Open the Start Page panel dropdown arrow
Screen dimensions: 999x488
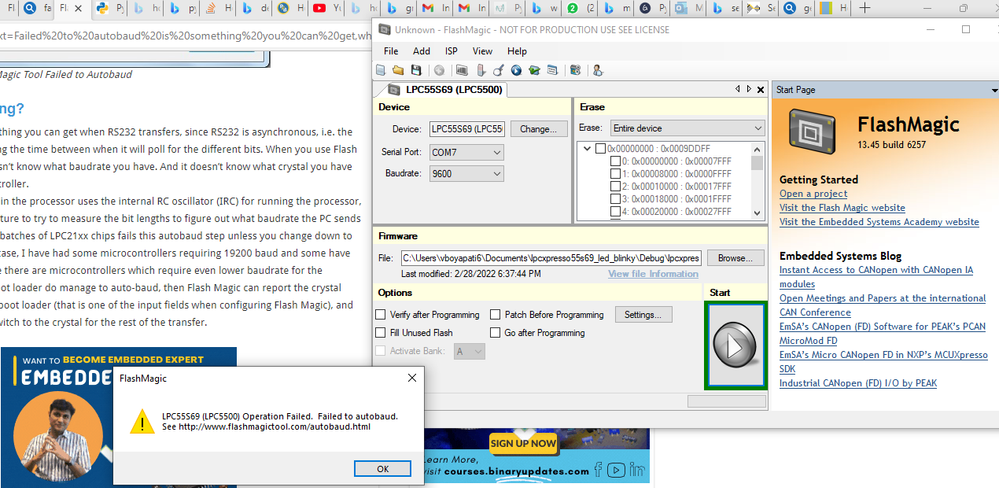point(995,90)
